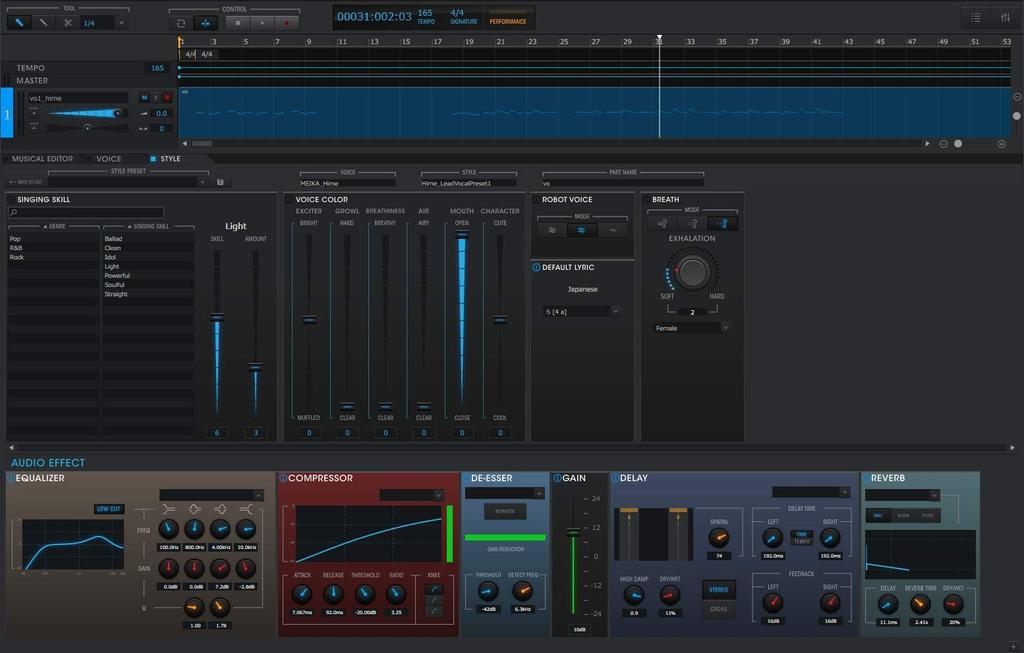Open the Reverb preset dropdown
The image size is (1024, 653).
click(903, 495)
